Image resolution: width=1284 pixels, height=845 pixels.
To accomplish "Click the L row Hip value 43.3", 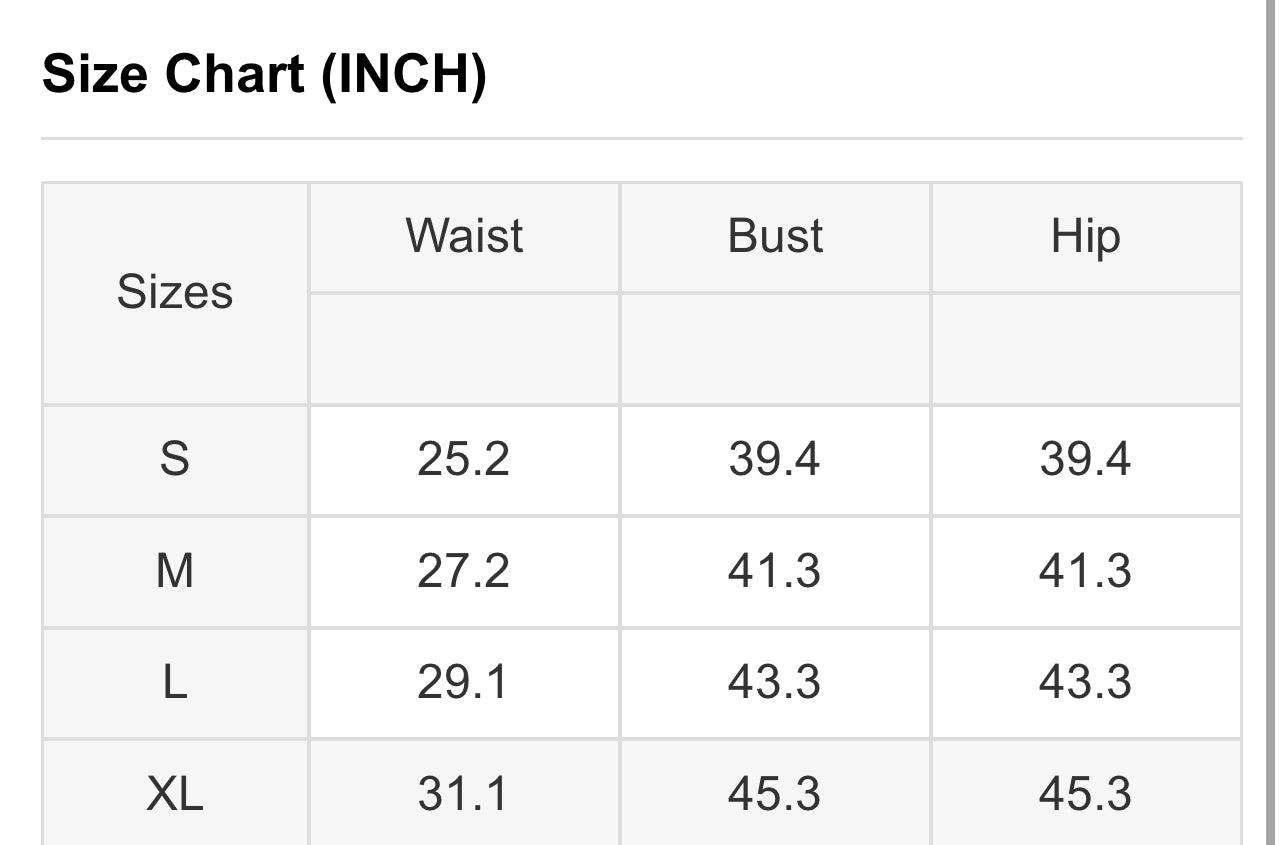I will click(1085, 682).
